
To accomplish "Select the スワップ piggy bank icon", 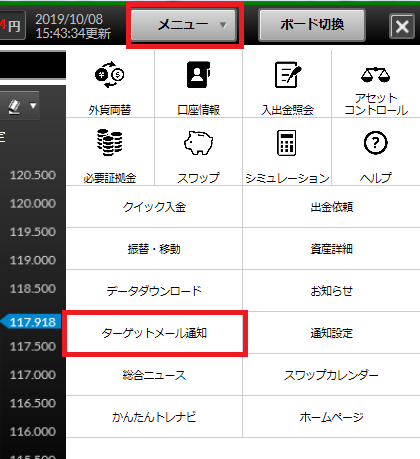I will 198,143.
